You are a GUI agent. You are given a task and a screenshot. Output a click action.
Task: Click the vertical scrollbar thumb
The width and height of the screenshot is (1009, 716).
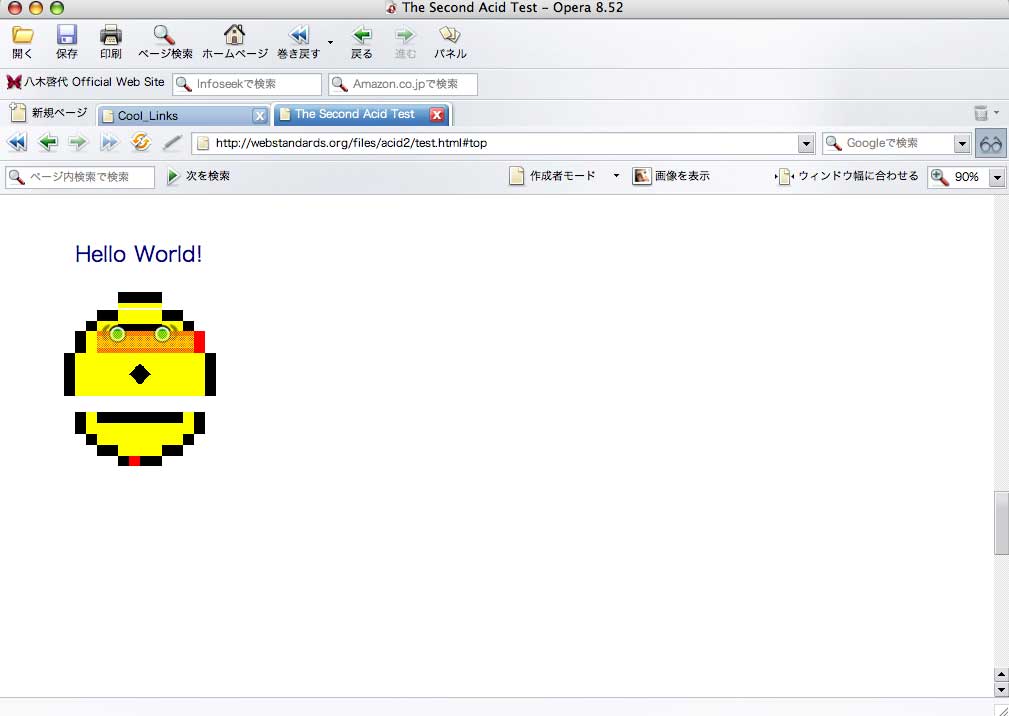coord(1001,522)
